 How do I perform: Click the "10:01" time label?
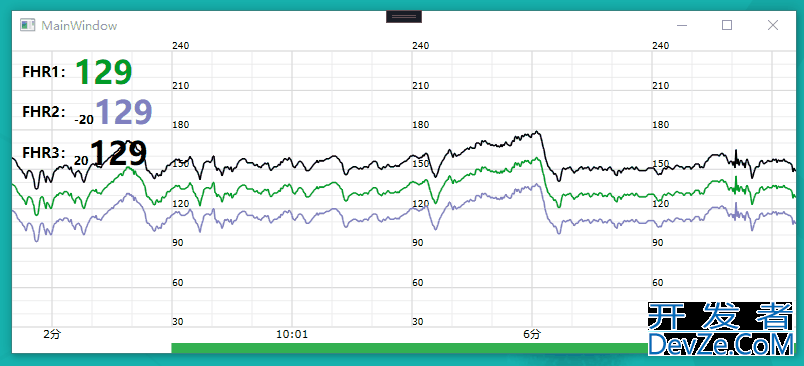pos(292,335)
